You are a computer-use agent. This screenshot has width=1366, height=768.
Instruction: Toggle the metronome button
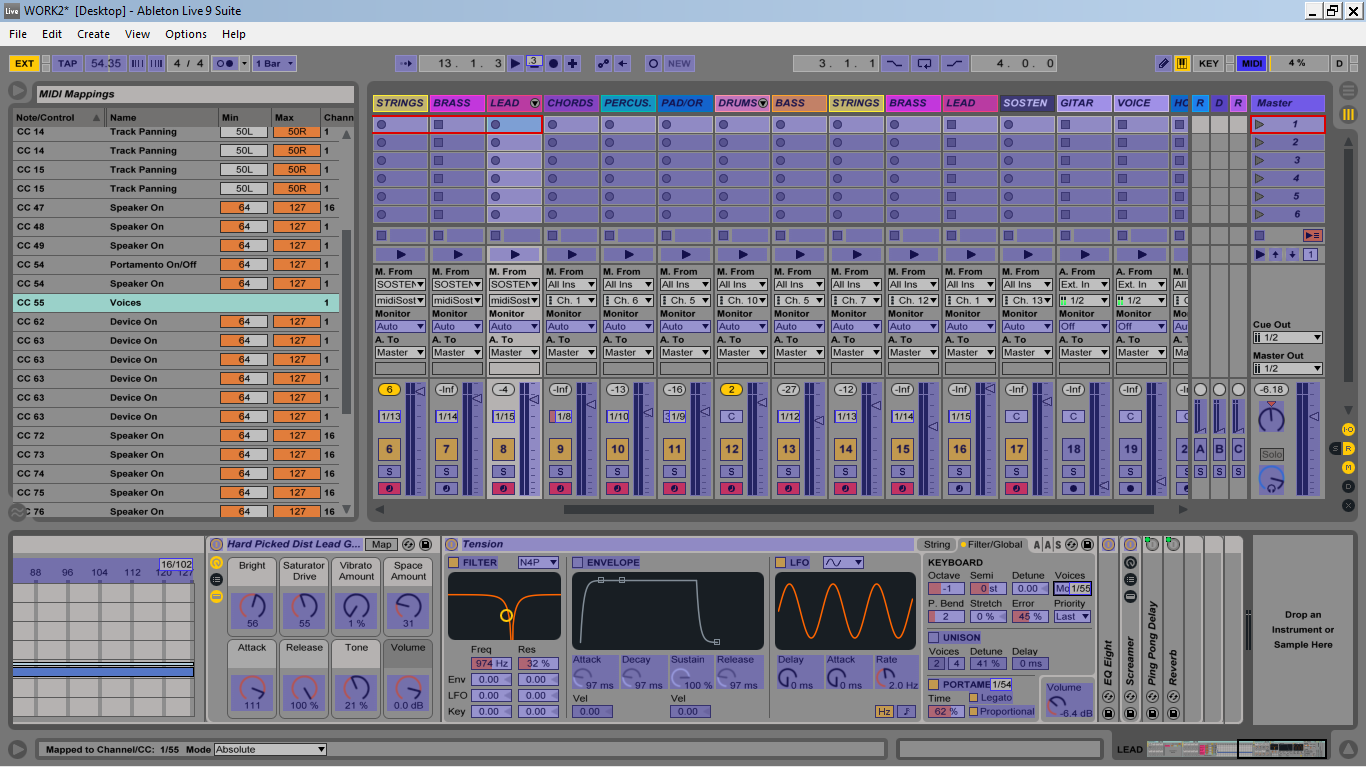coord(226,63)
